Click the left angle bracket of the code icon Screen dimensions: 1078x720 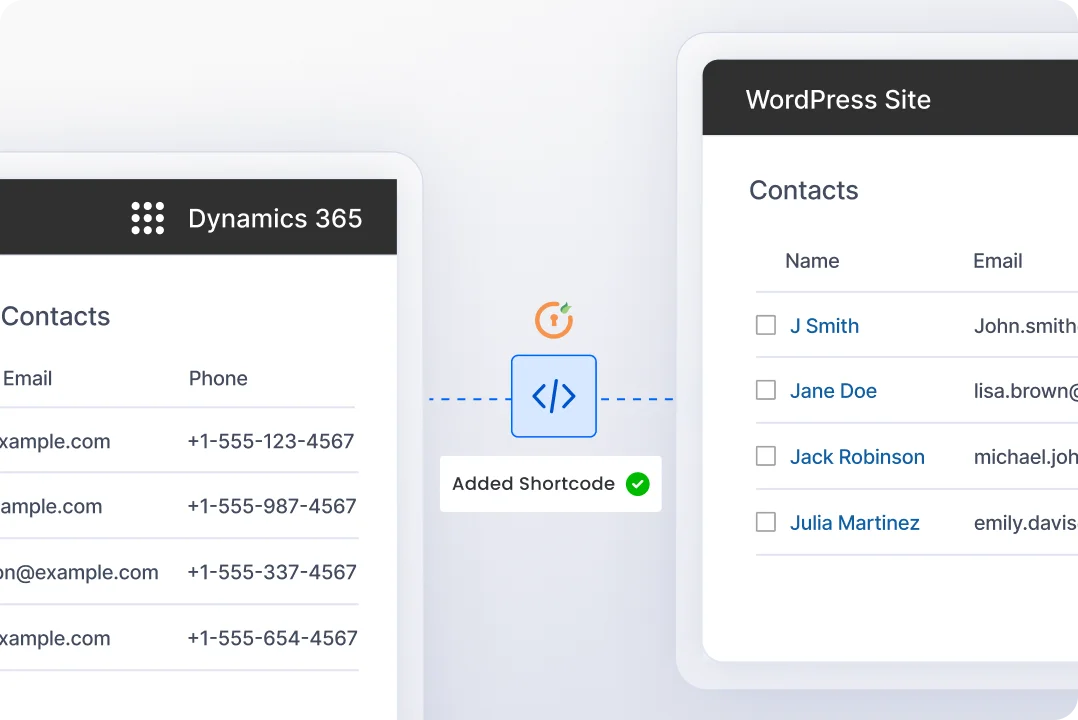point(540,396)
